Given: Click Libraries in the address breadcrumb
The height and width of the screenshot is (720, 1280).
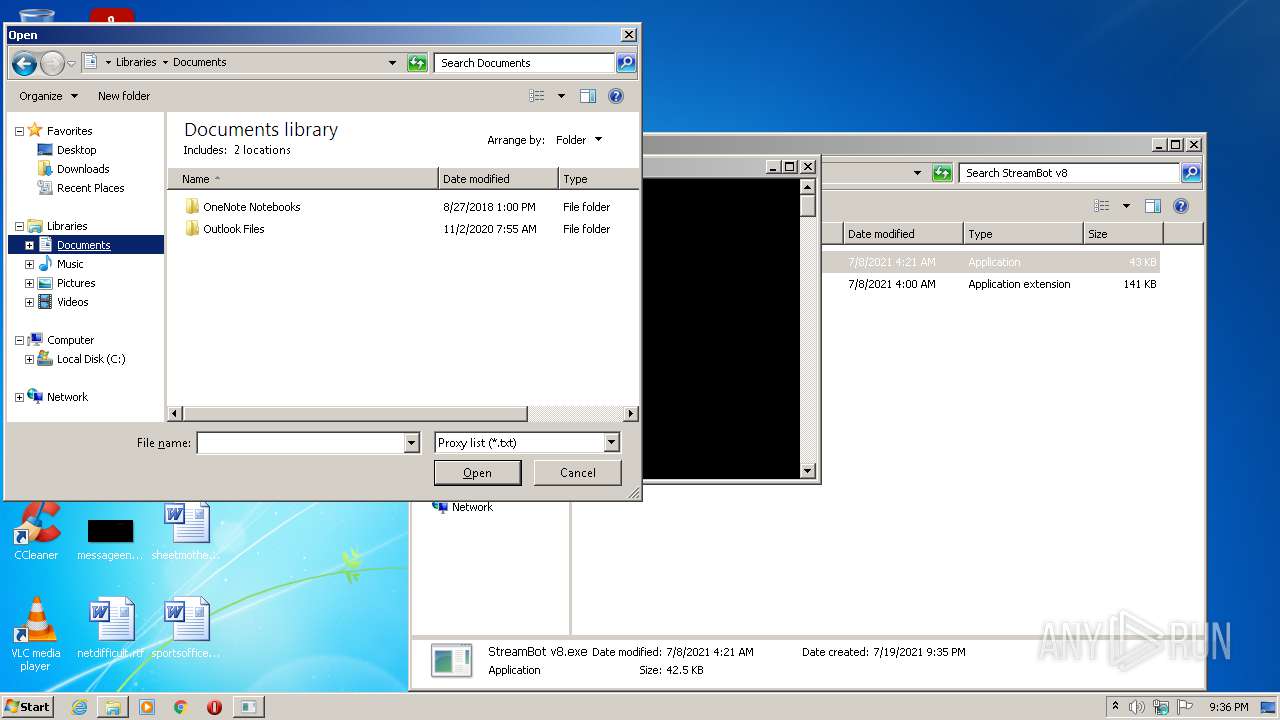Looking at the screenshot, I should click(x=136, y=62).
